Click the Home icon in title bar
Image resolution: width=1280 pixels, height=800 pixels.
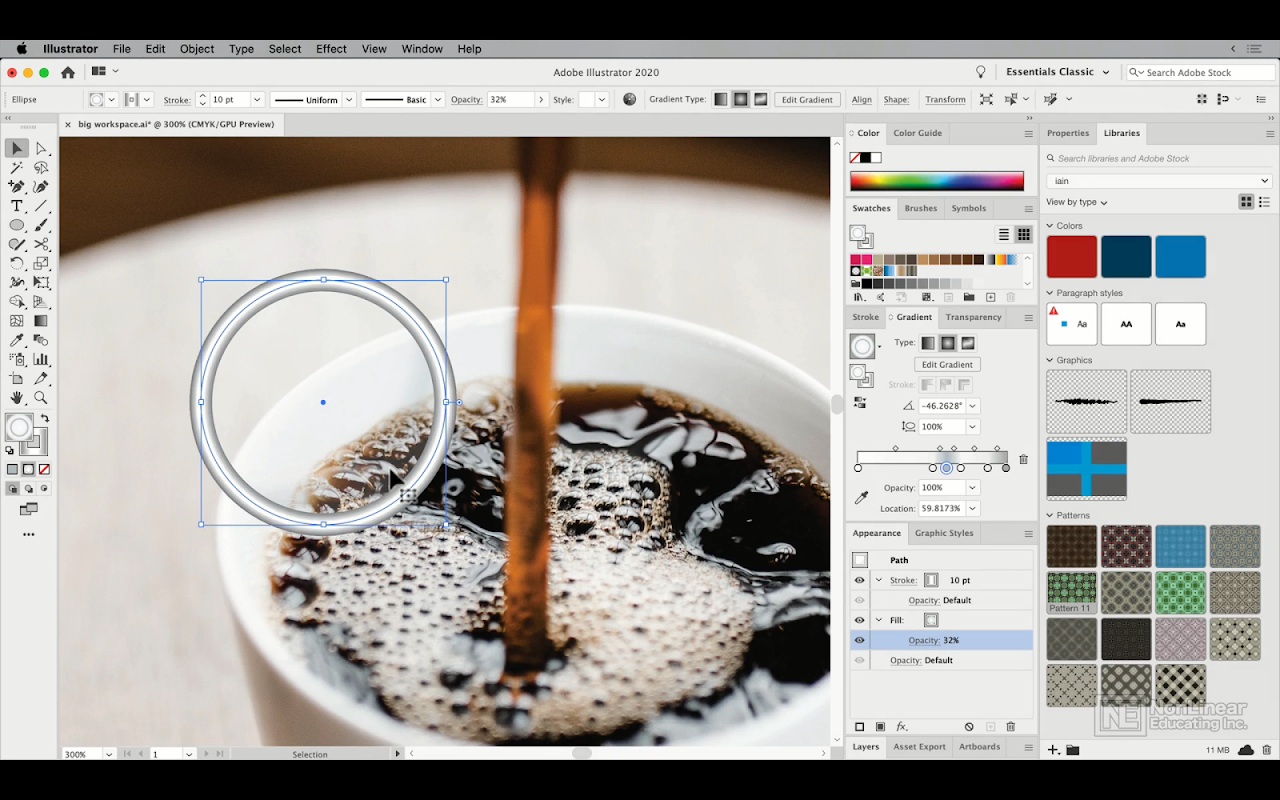[68, 72]
